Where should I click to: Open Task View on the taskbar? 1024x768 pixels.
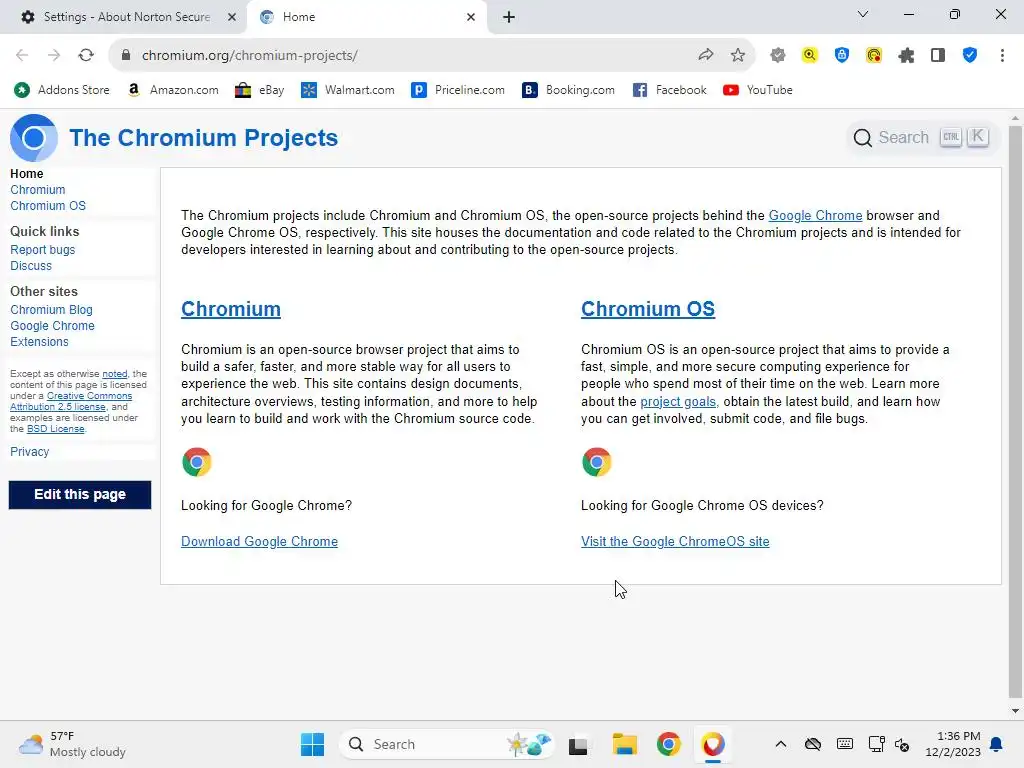[x=578, y=744]
